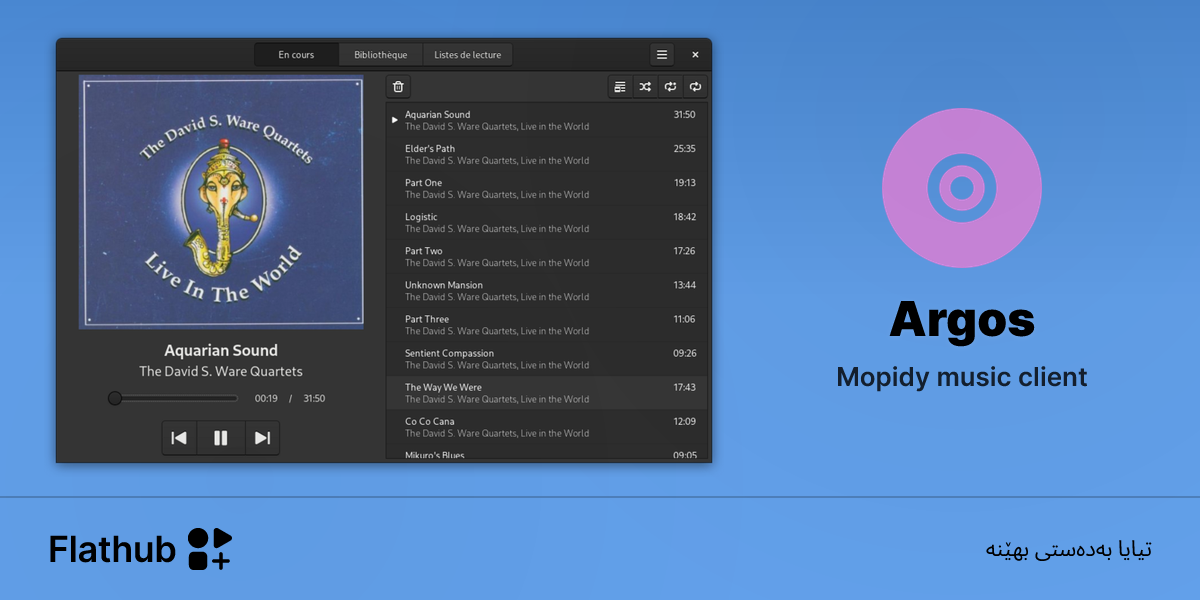
Task: Pick the Co Co Cana track
Action: pyautogui.click(x=547, y=426)
